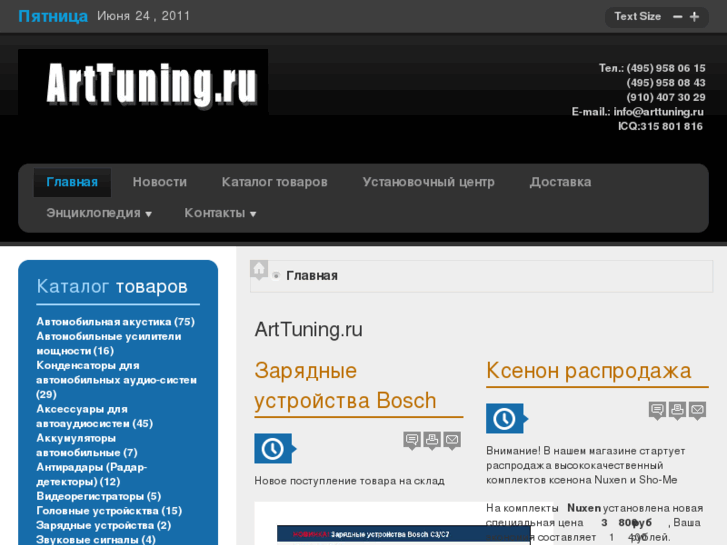The height and width of the screenshot is (545, 727).
Task: Open comments icon for Bosch article
Action: pos(412,440)
